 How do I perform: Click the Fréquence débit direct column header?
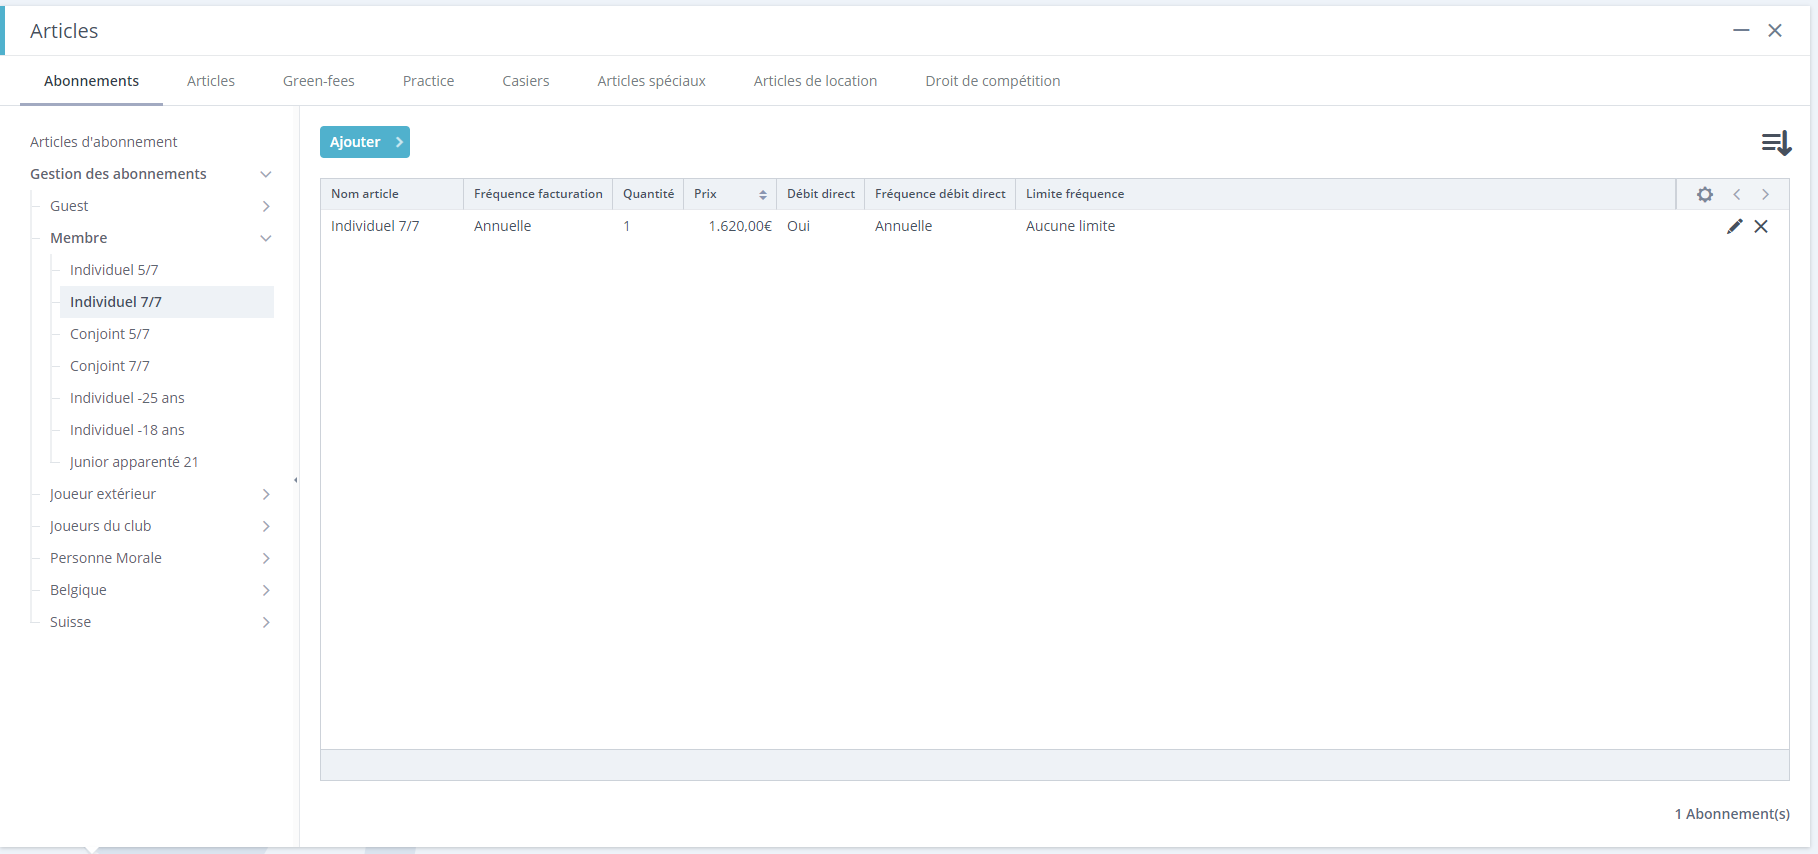coord(940,194)
